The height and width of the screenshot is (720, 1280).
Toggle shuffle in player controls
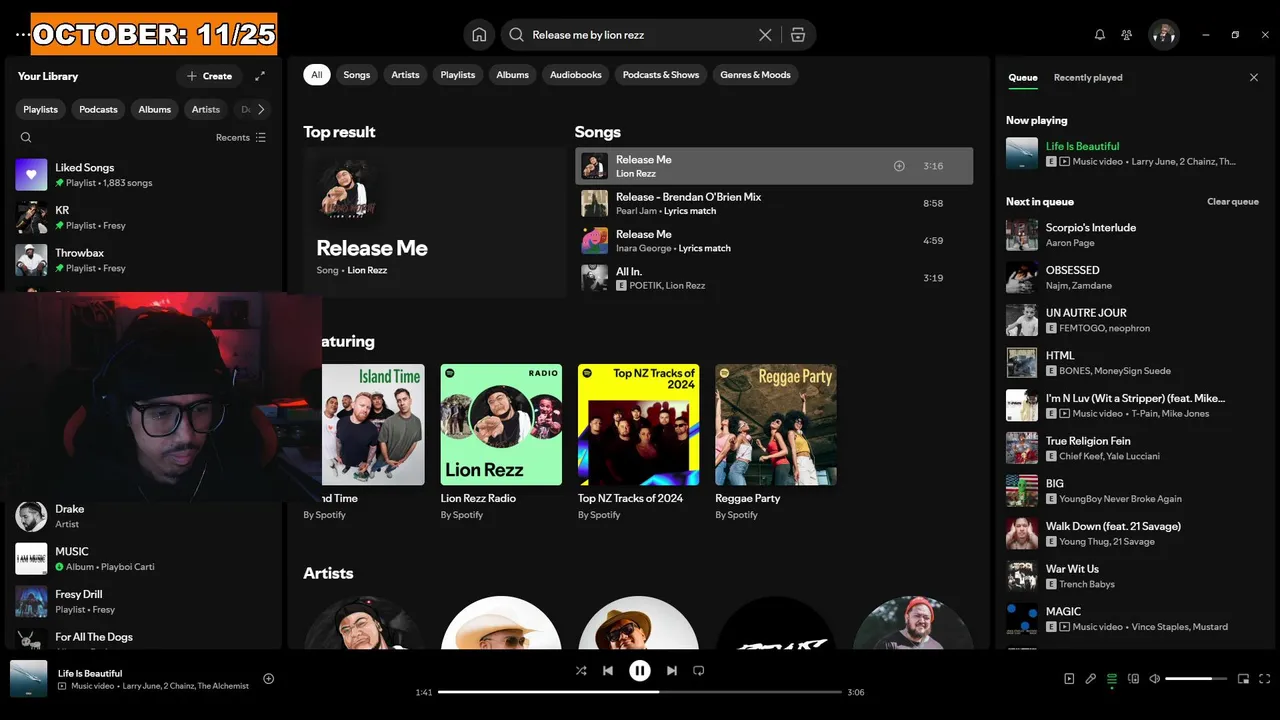click(x=581, y=671)
